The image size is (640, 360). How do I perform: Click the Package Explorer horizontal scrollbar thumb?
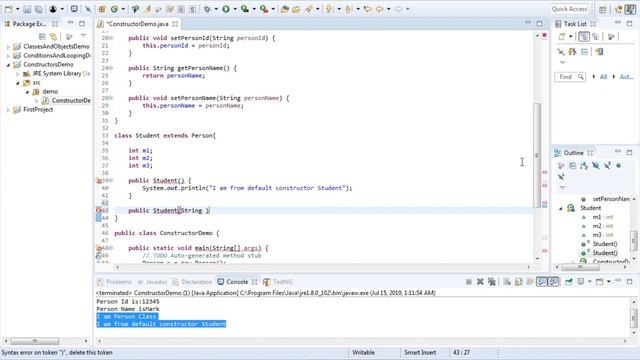point(35,341)
